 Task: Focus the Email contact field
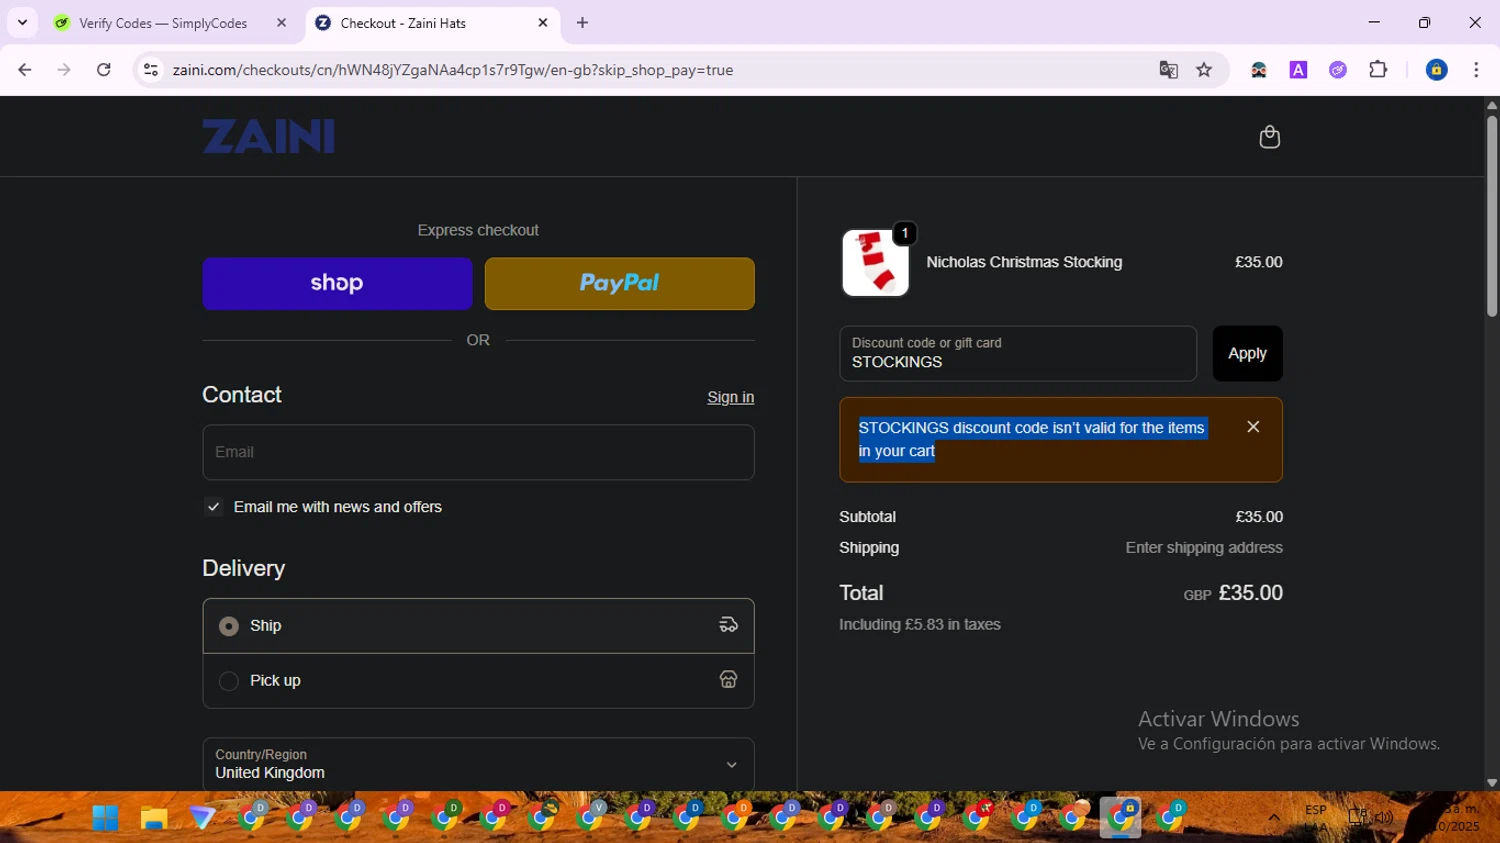click(478, 452)
